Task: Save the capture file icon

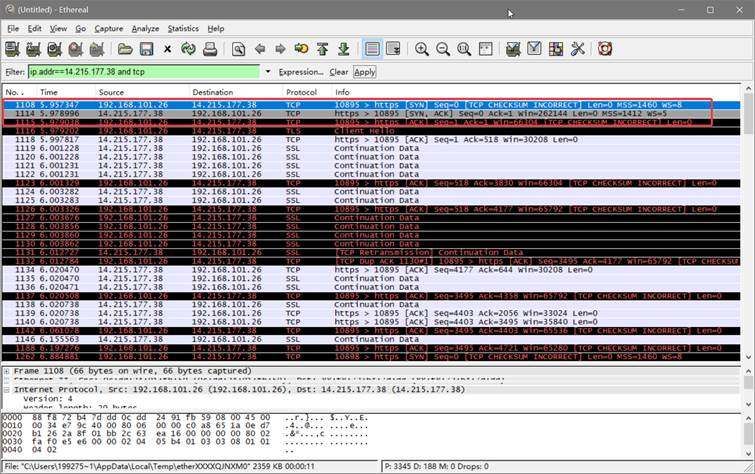Action: (146, 49)
